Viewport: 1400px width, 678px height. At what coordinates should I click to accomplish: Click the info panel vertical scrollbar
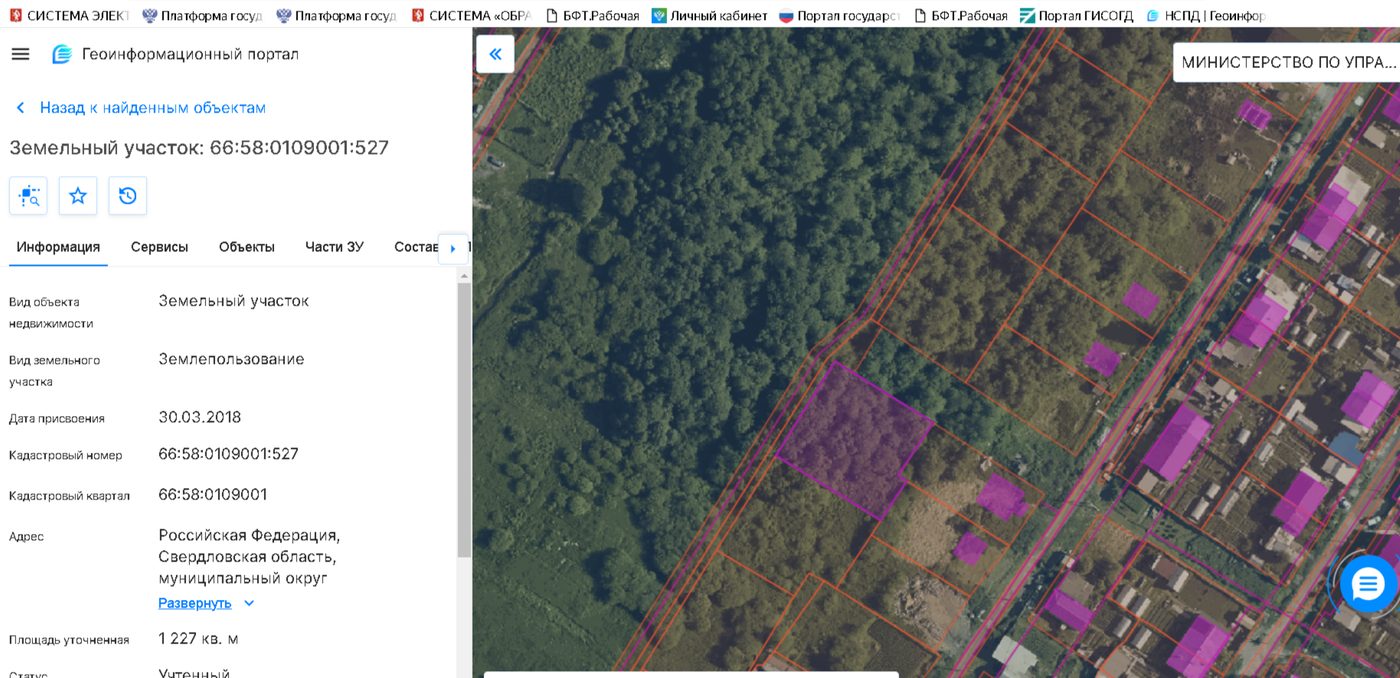click(x=463, y=420)
